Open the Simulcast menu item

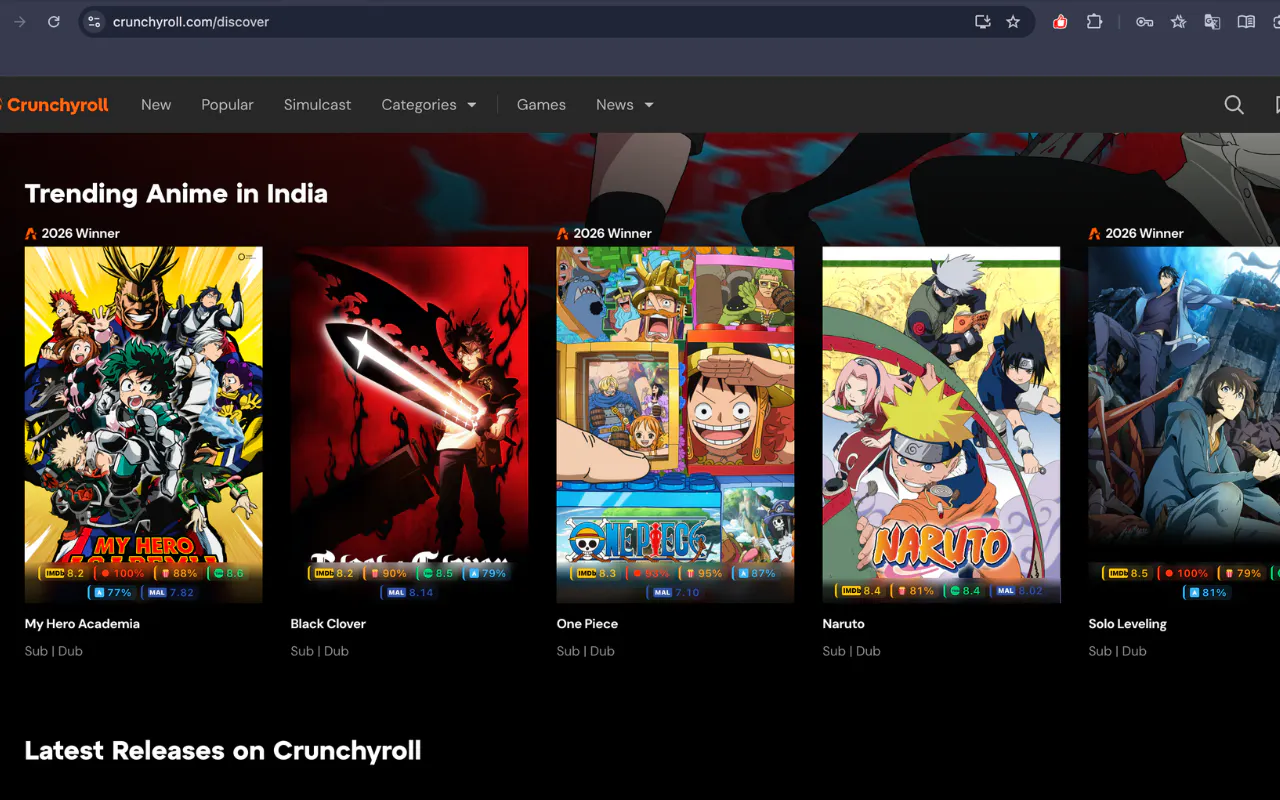pyautogui.click(x=317, y=105)
